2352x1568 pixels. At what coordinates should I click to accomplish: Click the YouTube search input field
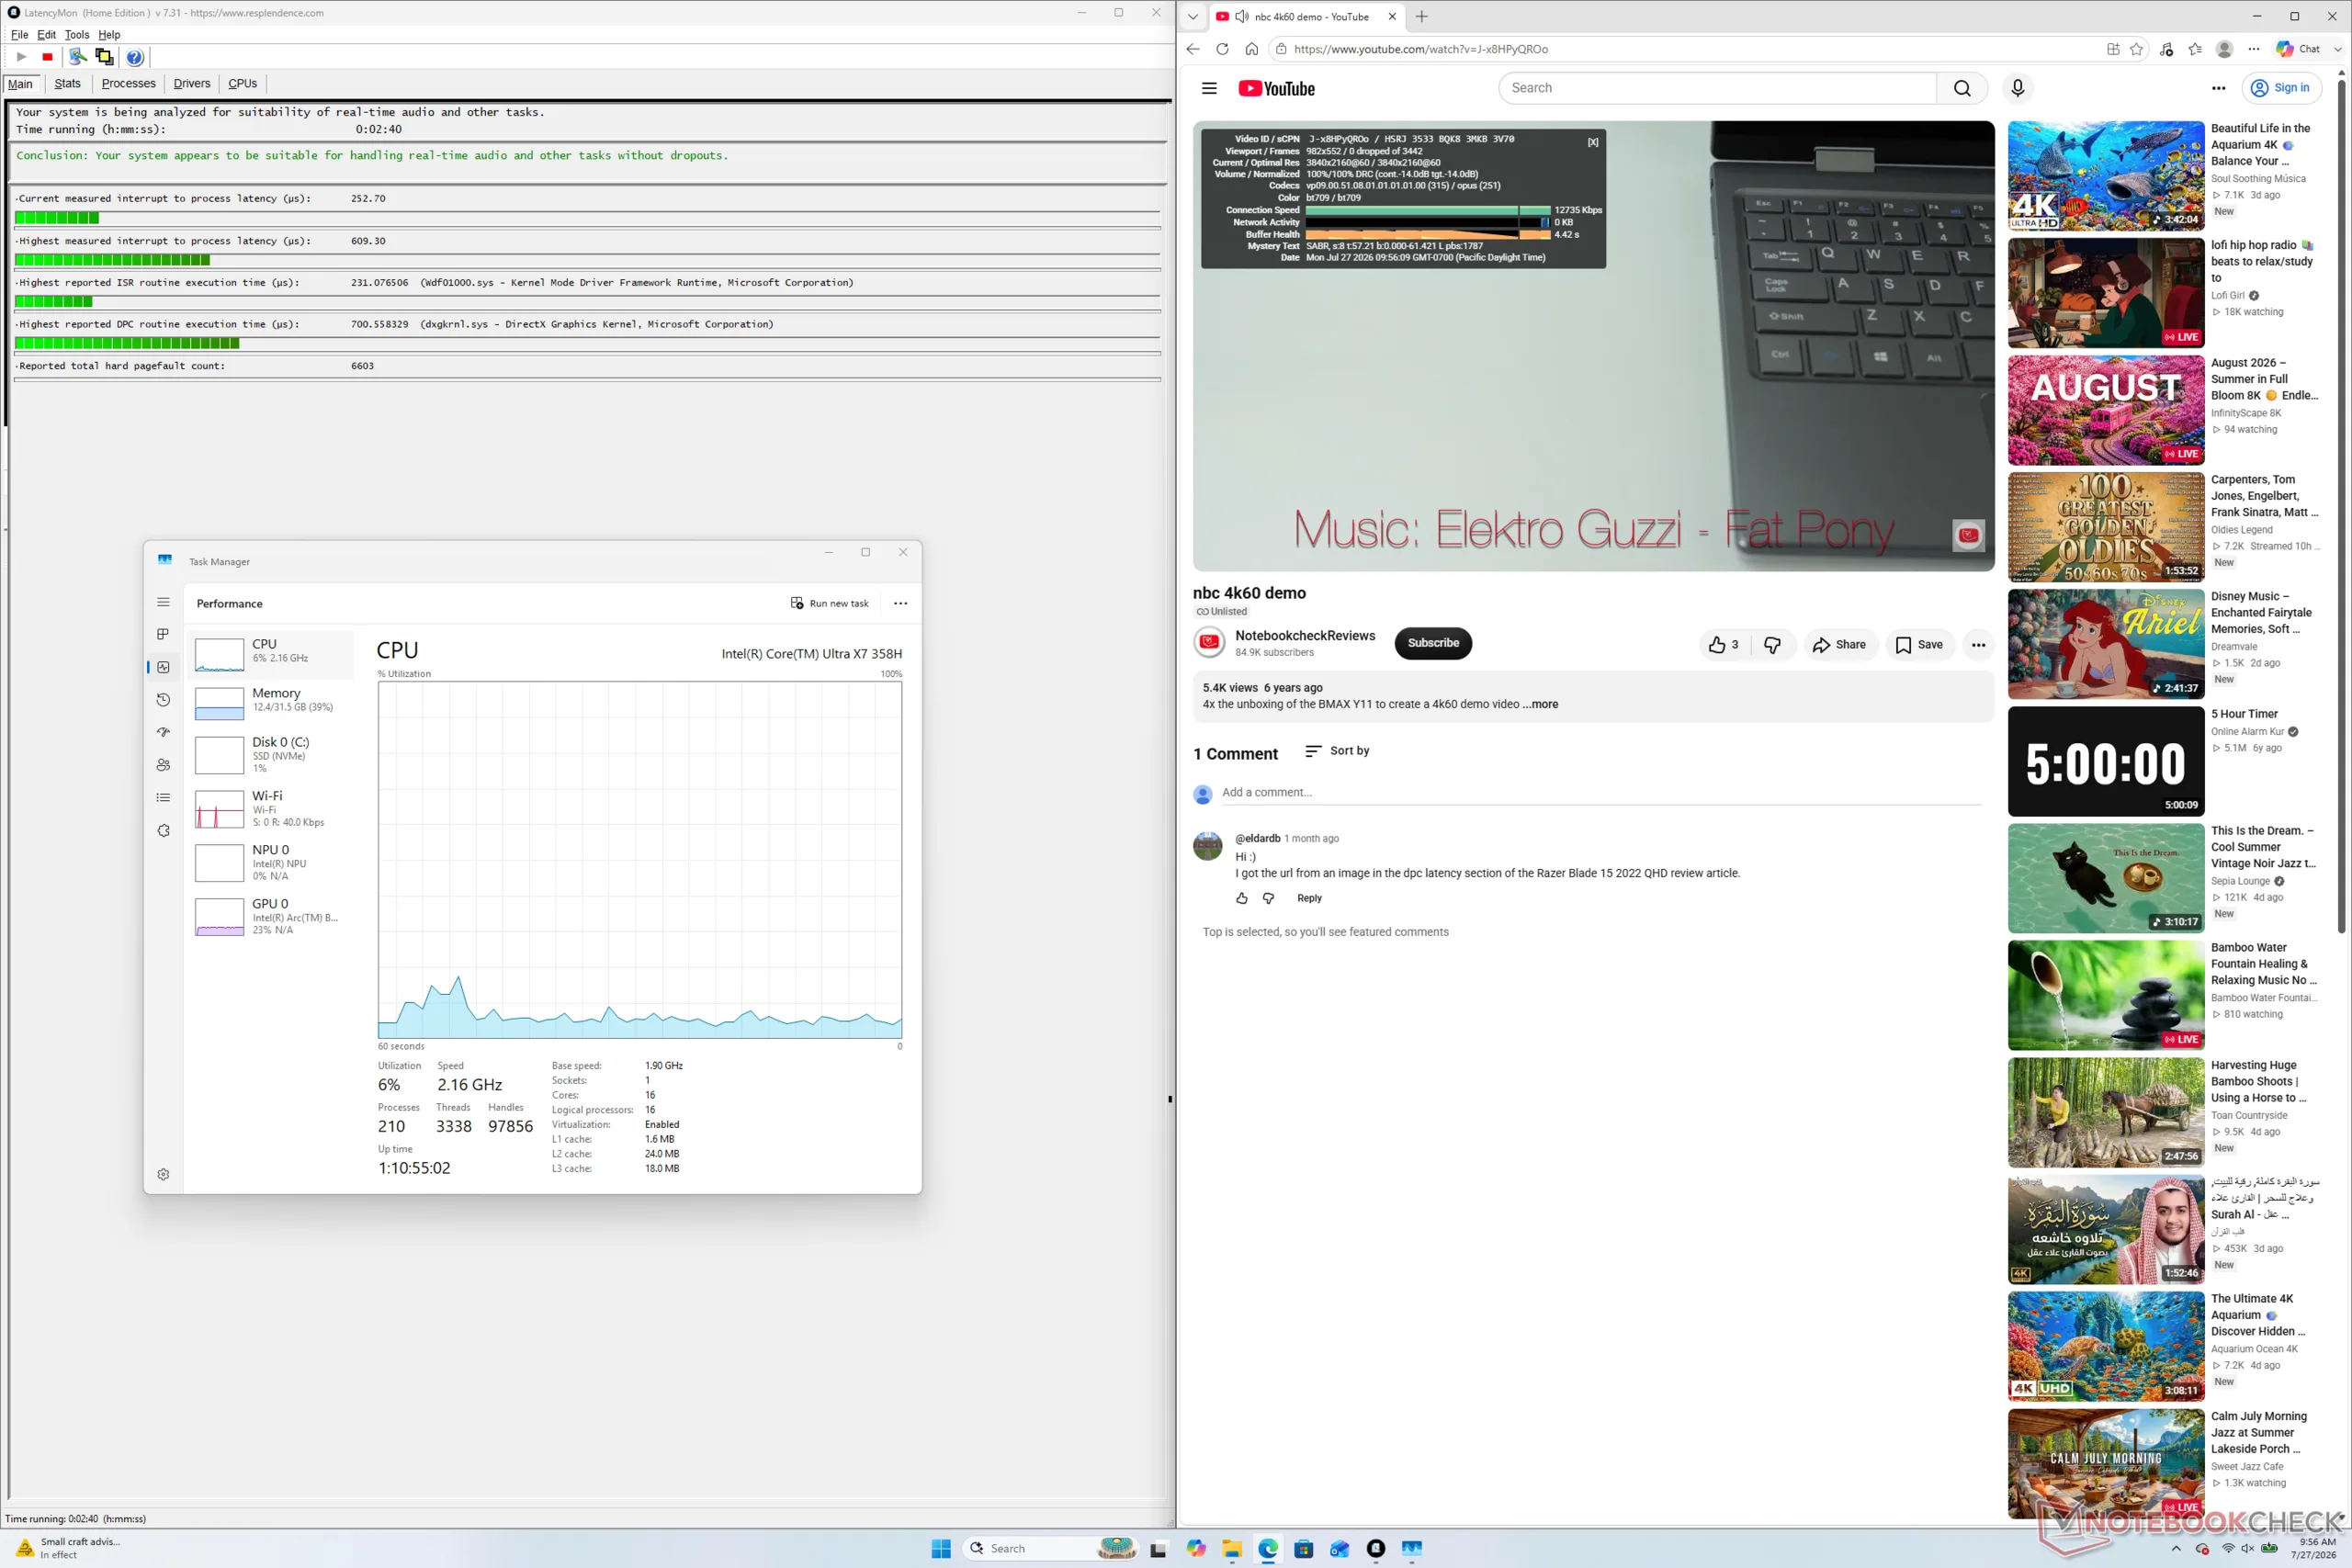[x=1718, y=88]
